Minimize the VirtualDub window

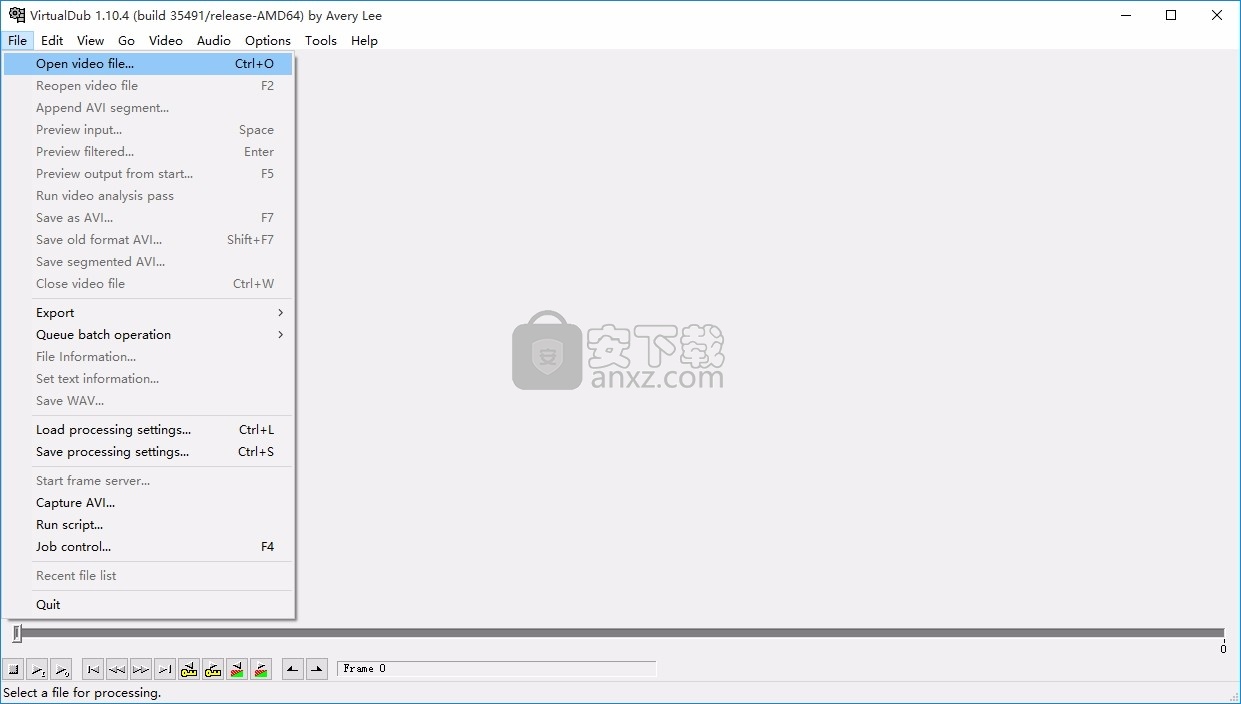[x=1125, y=15]
